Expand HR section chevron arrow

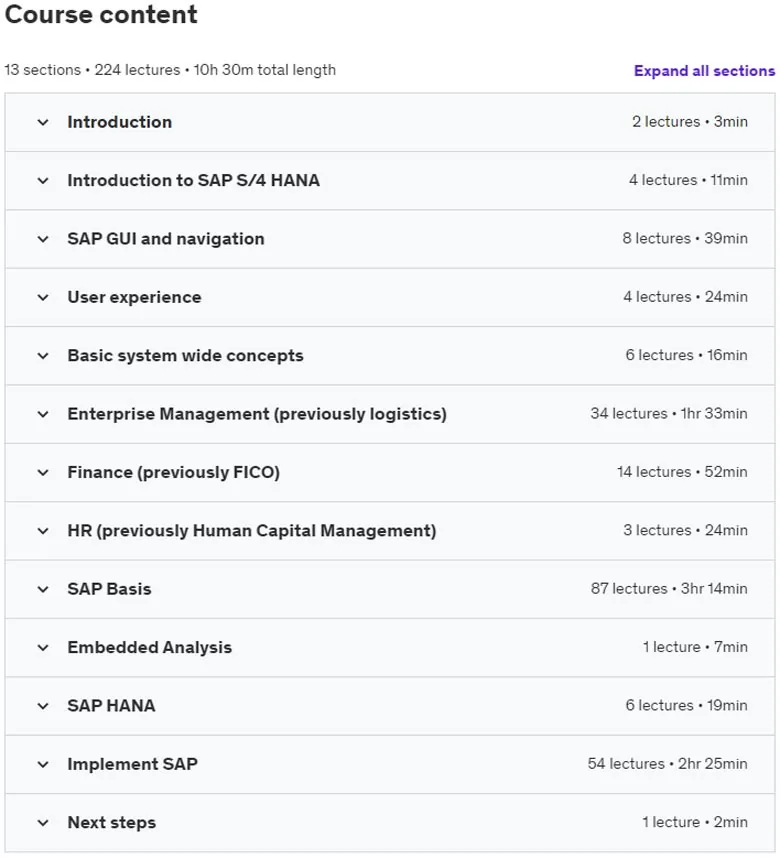(43, 531)
